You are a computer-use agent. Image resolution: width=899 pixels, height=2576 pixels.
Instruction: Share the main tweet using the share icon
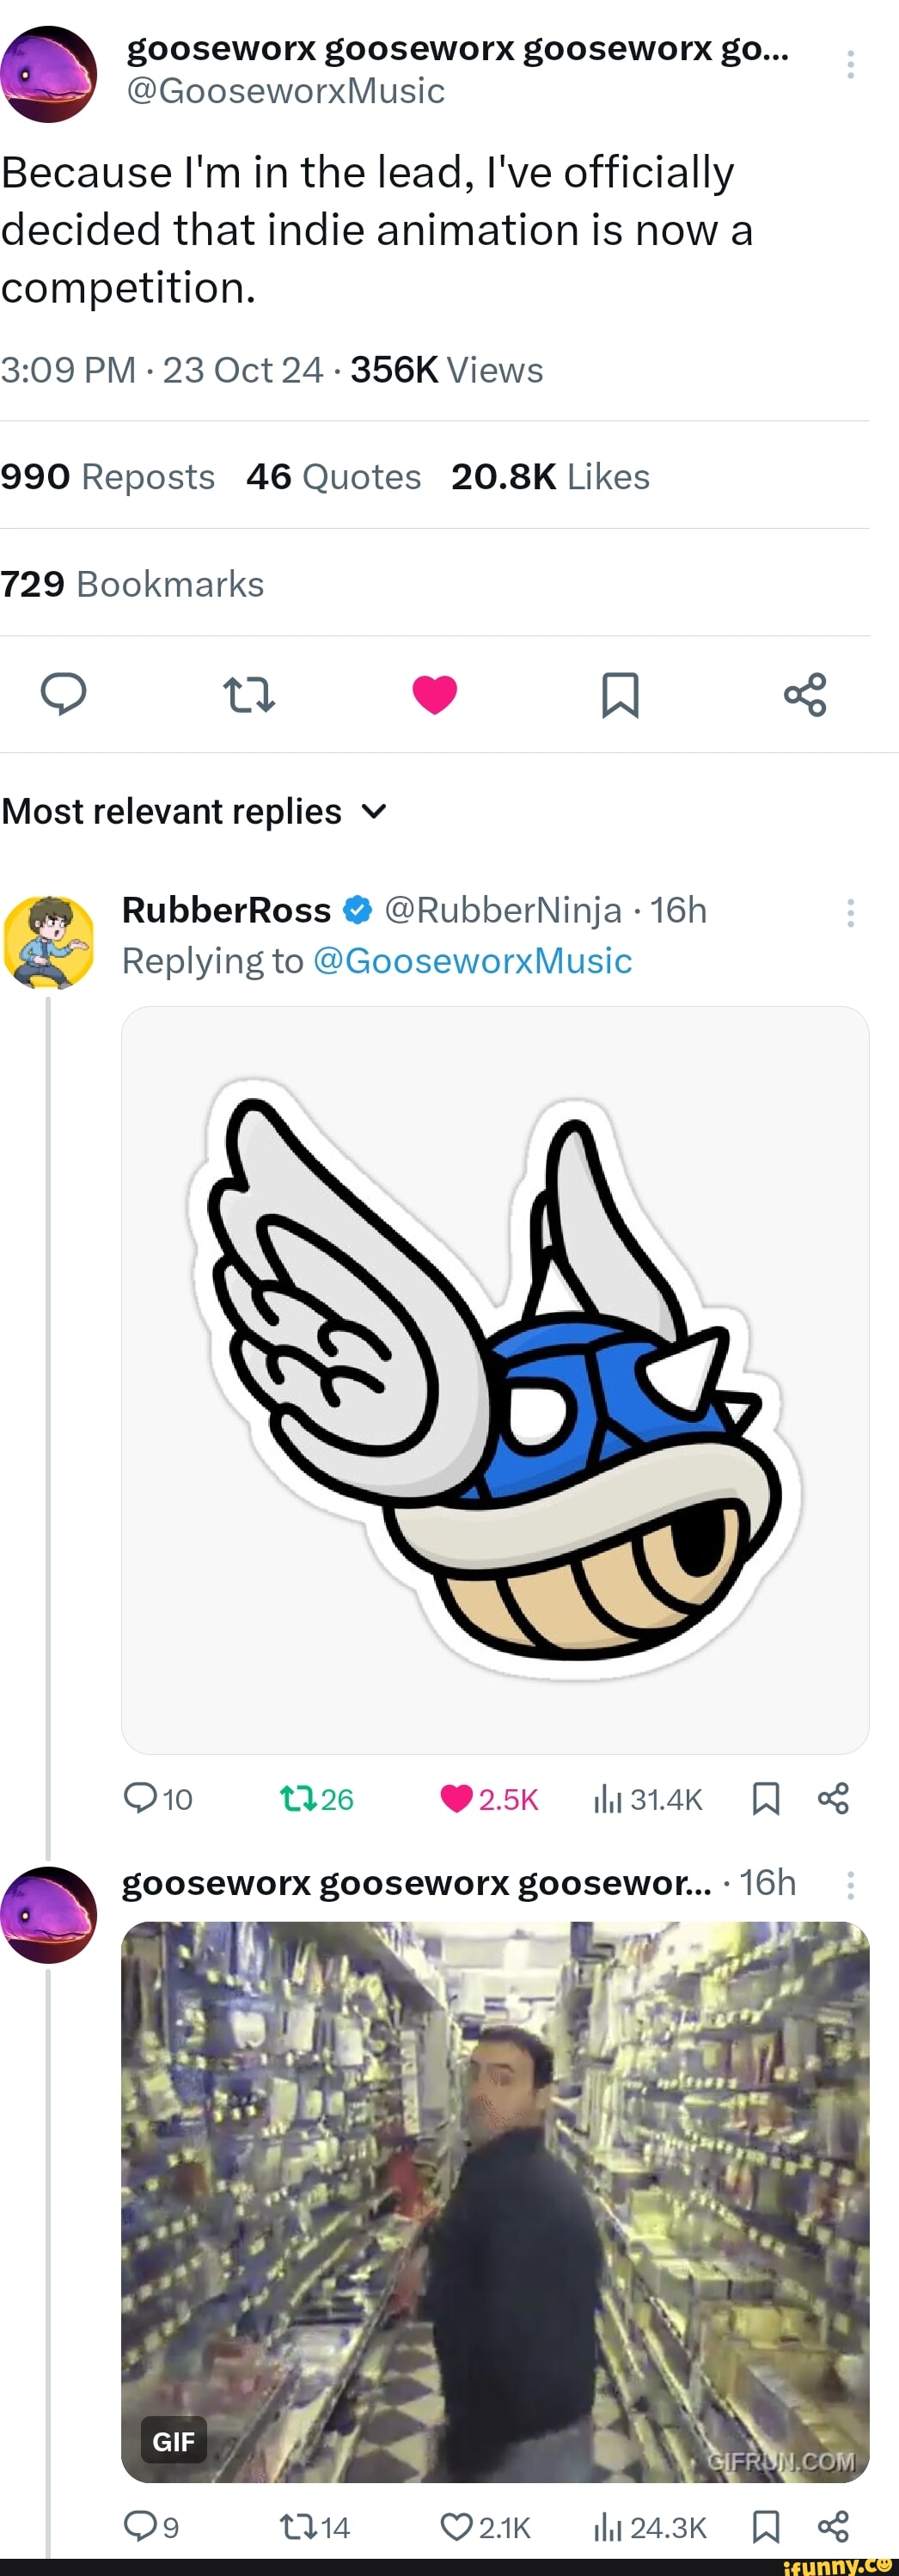point(806,696)
